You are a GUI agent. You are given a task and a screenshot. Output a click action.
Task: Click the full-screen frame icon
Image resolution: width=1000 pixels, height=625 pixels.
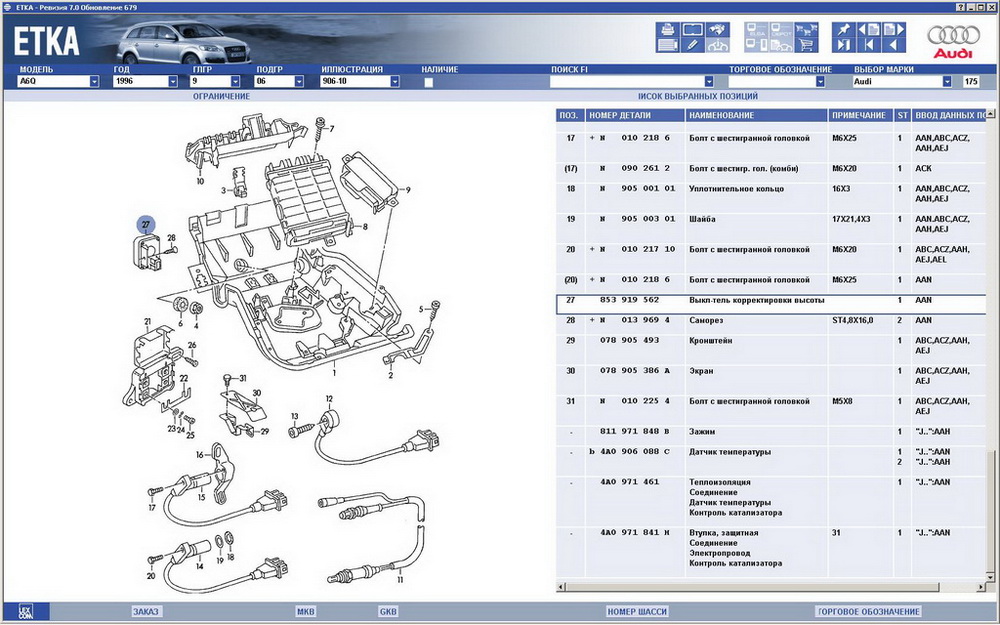click(x=693, y=29)
